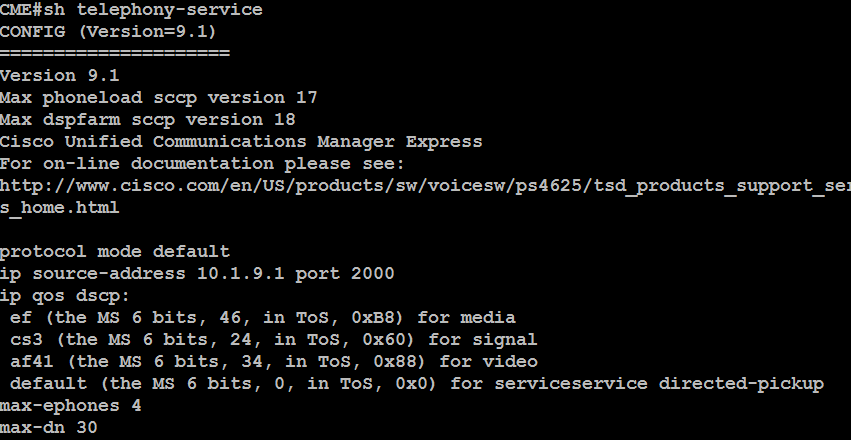The width and height of the screenshot is (851, 440).
Task: Click the Cisco documentation URL
Action: [425, 186]
